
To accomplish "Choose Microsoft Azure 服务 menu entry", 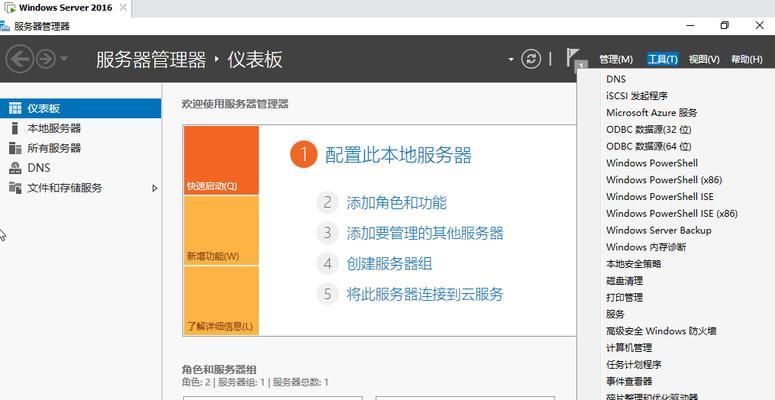I will click(651, 112).
